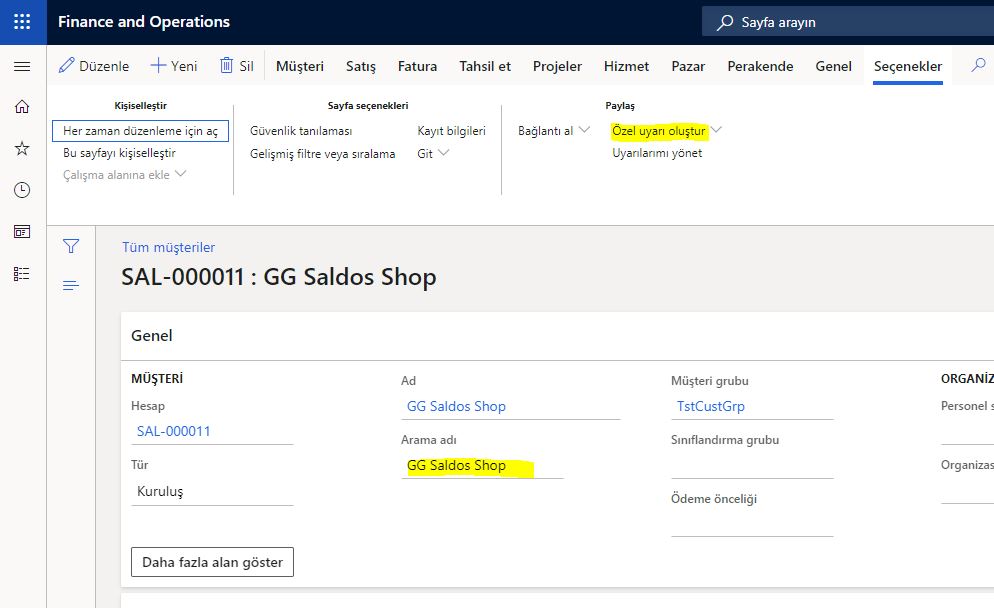Click the search magnifier in action bar

pyautogui.click(x=978, y=65)
